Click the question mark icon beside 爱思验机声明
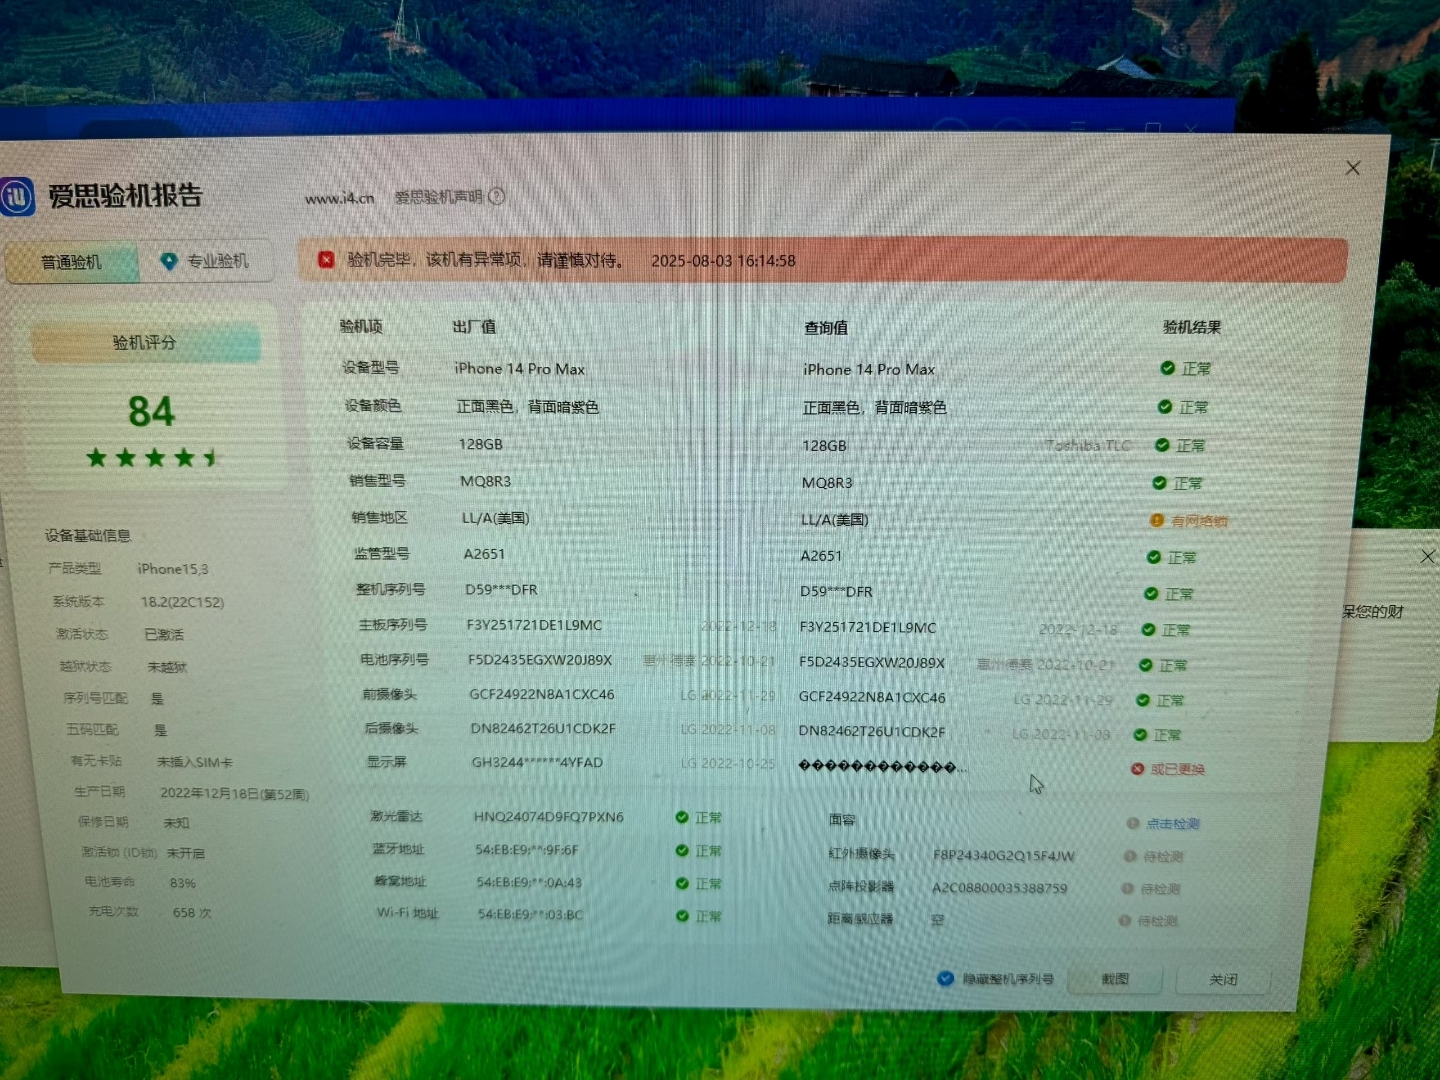This screenshot has height=1080, width=1440. click(497, 197)
